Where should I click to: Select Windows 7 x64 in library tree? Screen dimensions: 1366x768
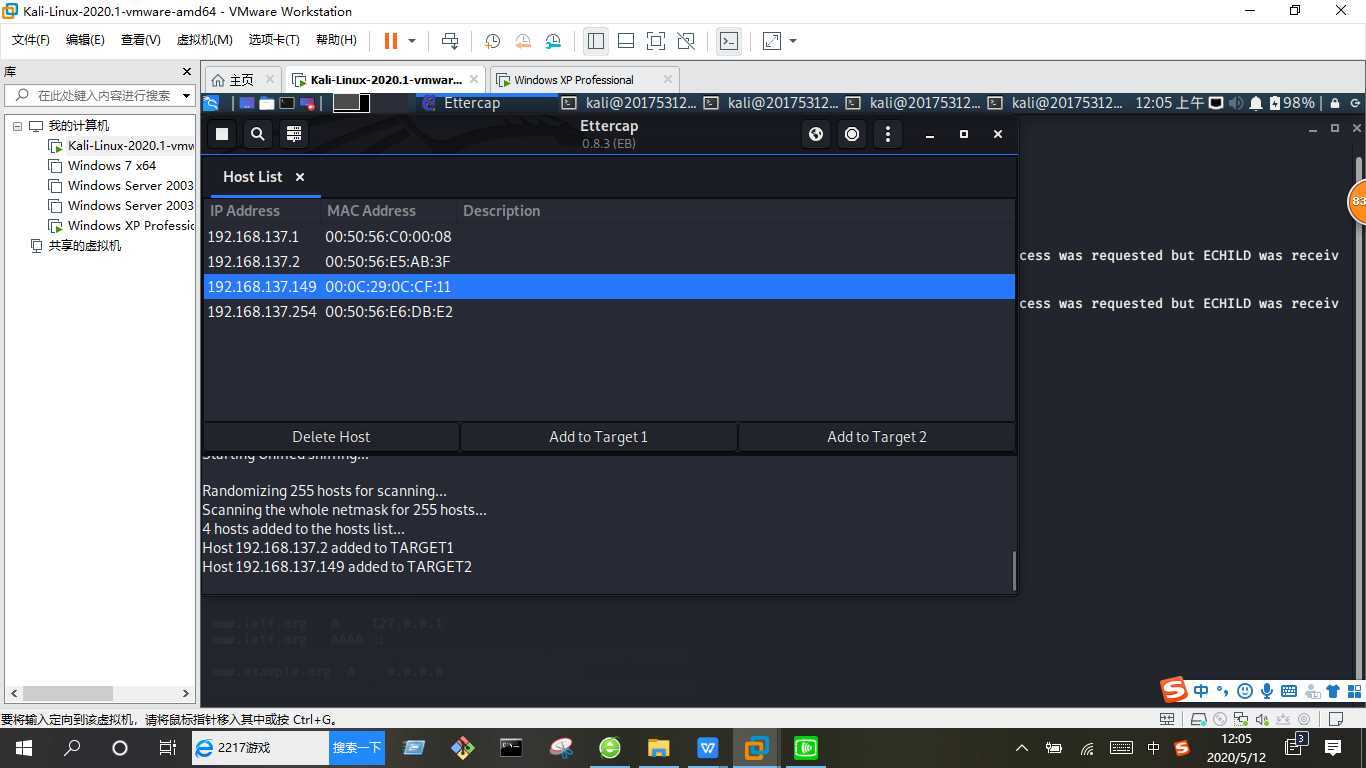(112, 166)
